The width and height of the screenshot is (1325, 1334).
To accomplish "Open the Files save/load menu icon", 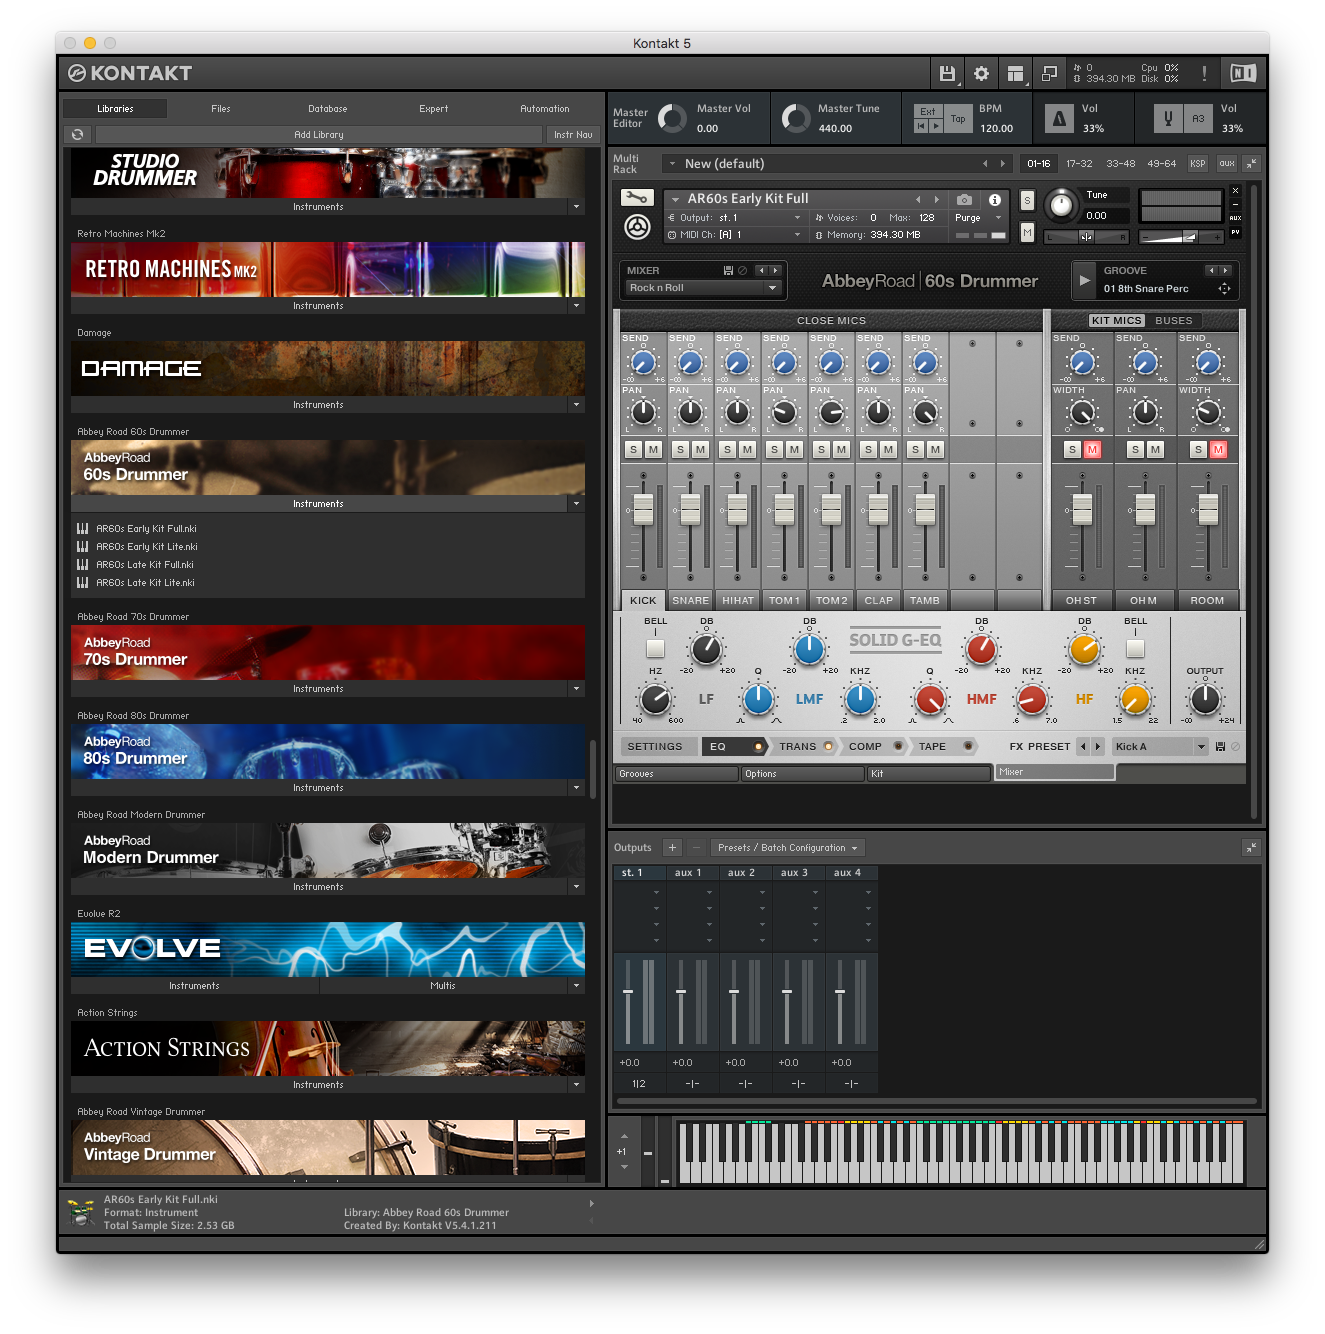I will pyautogui.click(x=946, y=73).
